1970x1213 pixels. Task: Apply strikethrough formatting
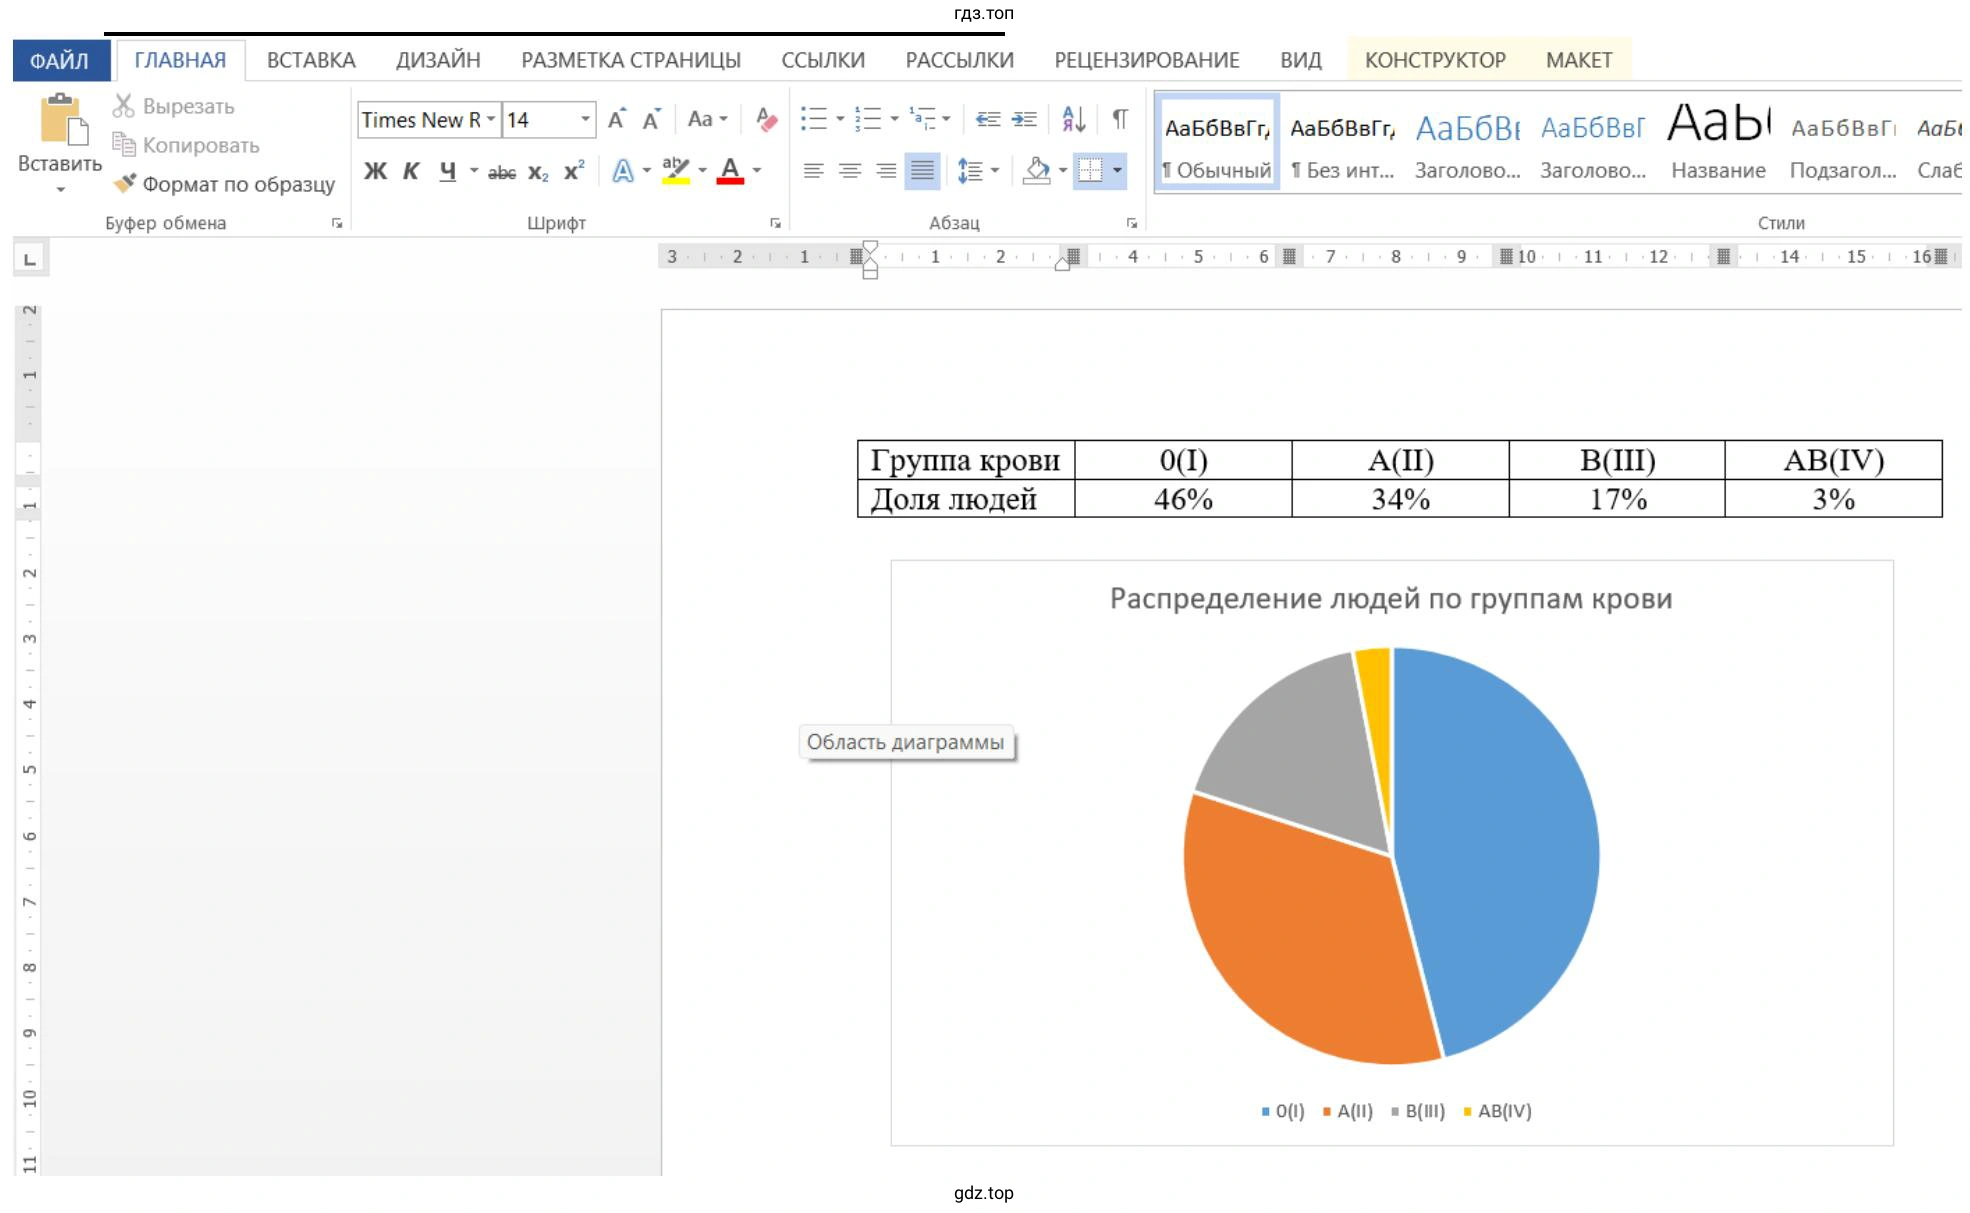[502, 172]
